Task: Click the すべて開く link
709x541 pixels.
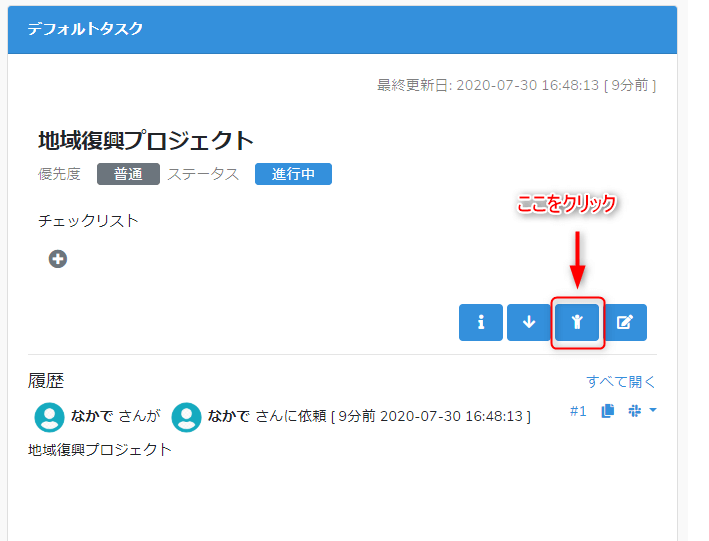Action: pyautogui.click(x=621, y=381)
